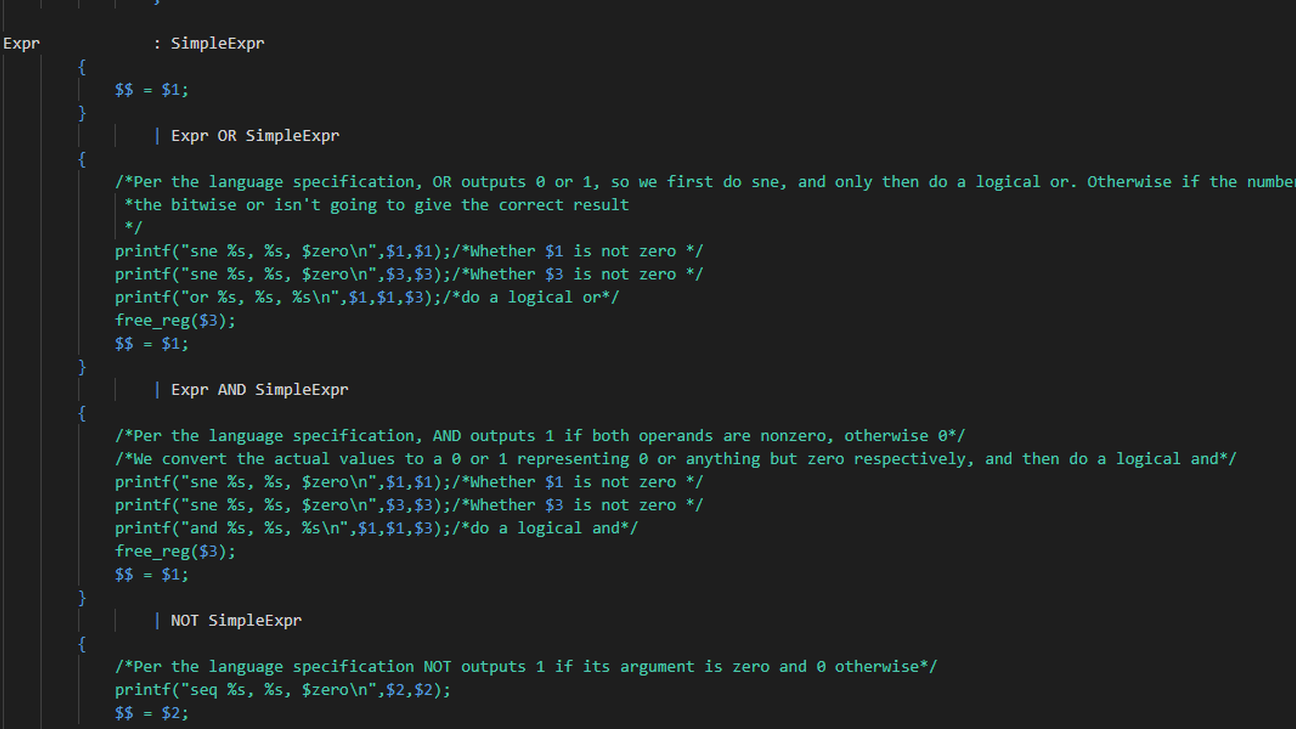Click the '$$ = $2;' assignment line
The width and height of the screenshot is (1296, 729).
point(152,713)
